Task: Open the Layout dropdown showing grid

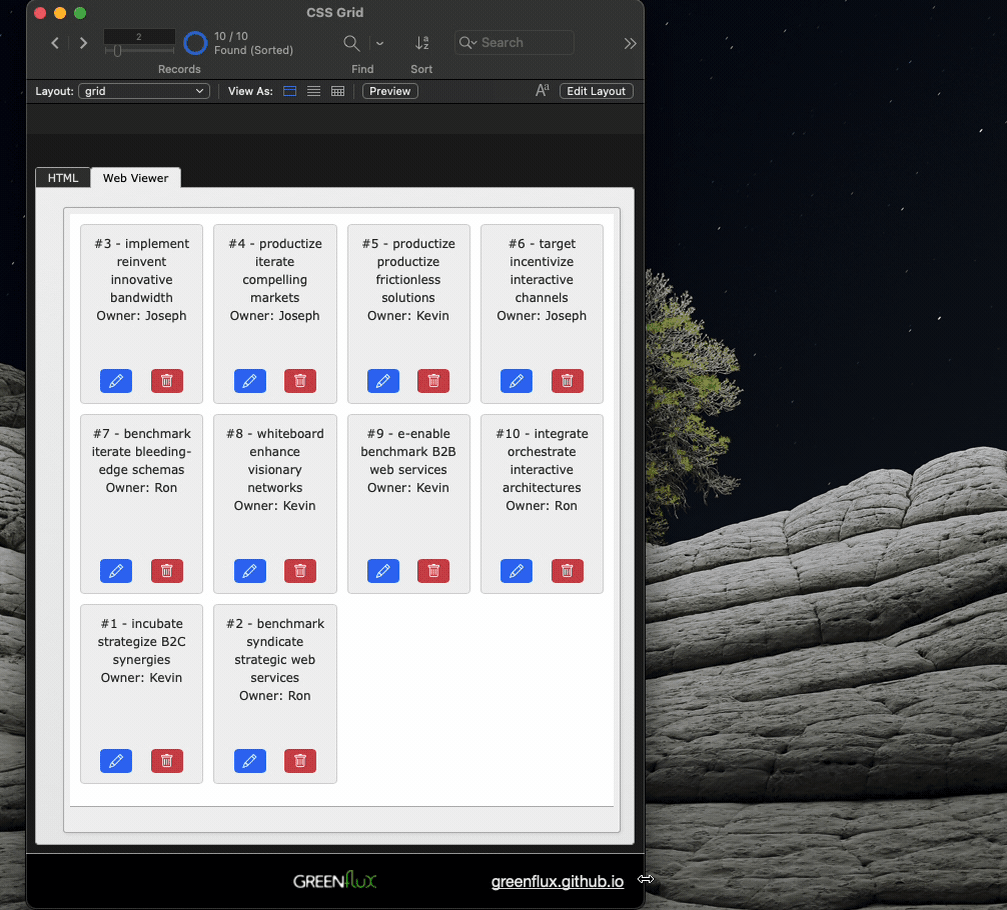Action: 142,91
